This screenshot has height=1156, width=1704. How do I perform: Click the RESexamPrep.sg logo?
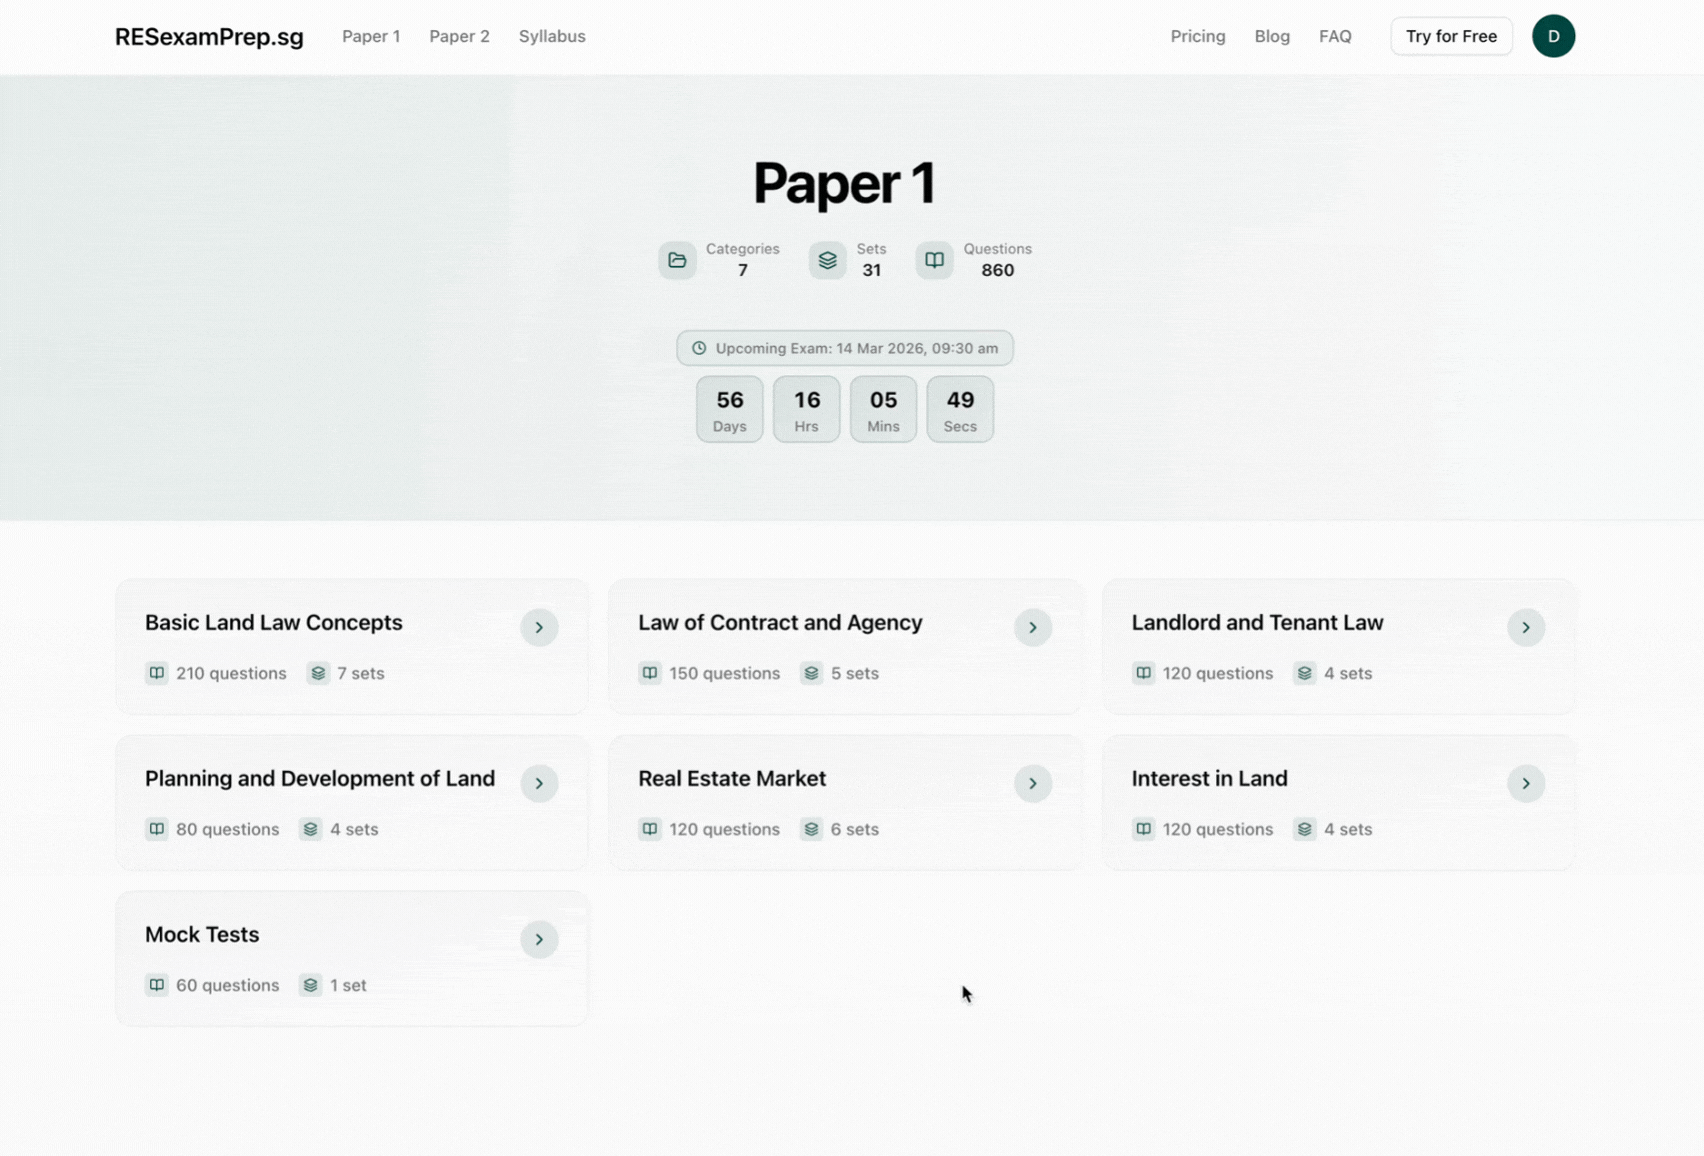pyautogui.click(x=209, y=37)
